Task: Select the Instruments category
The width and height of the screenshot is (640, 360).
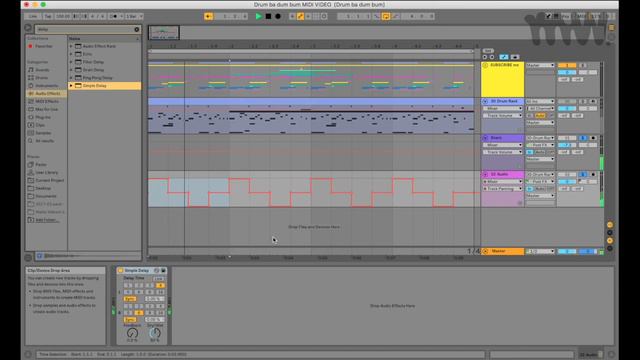Action: 46,86
